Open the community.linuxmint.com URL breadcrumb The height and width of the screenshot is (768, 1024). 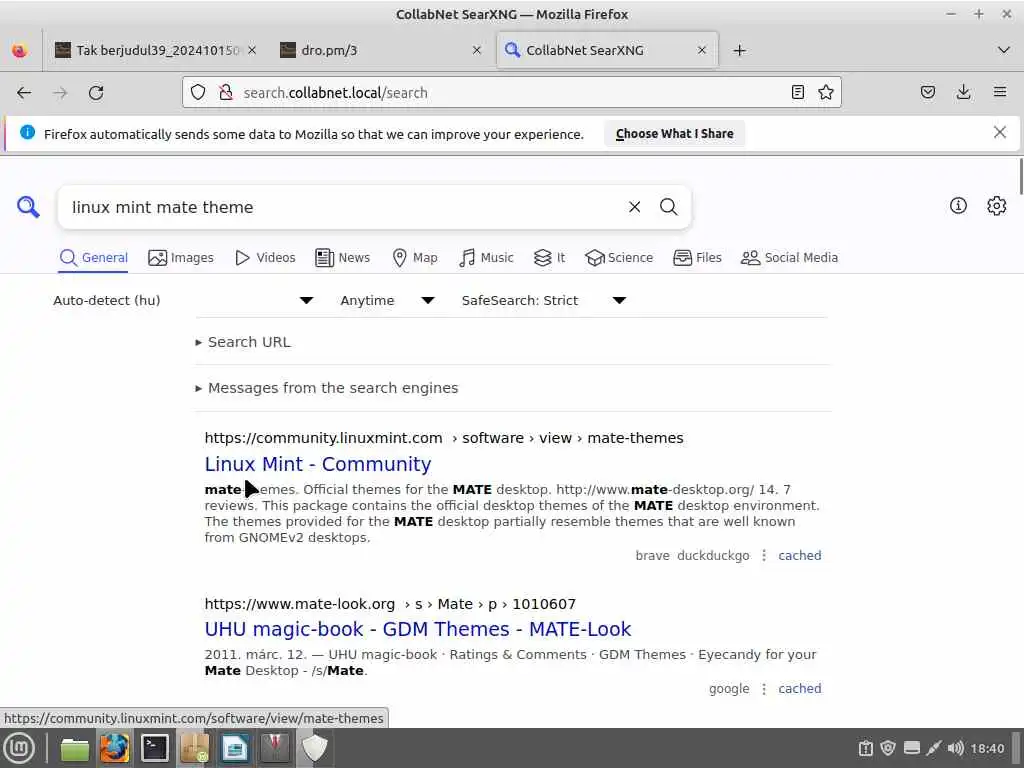(x=443, y=438)
